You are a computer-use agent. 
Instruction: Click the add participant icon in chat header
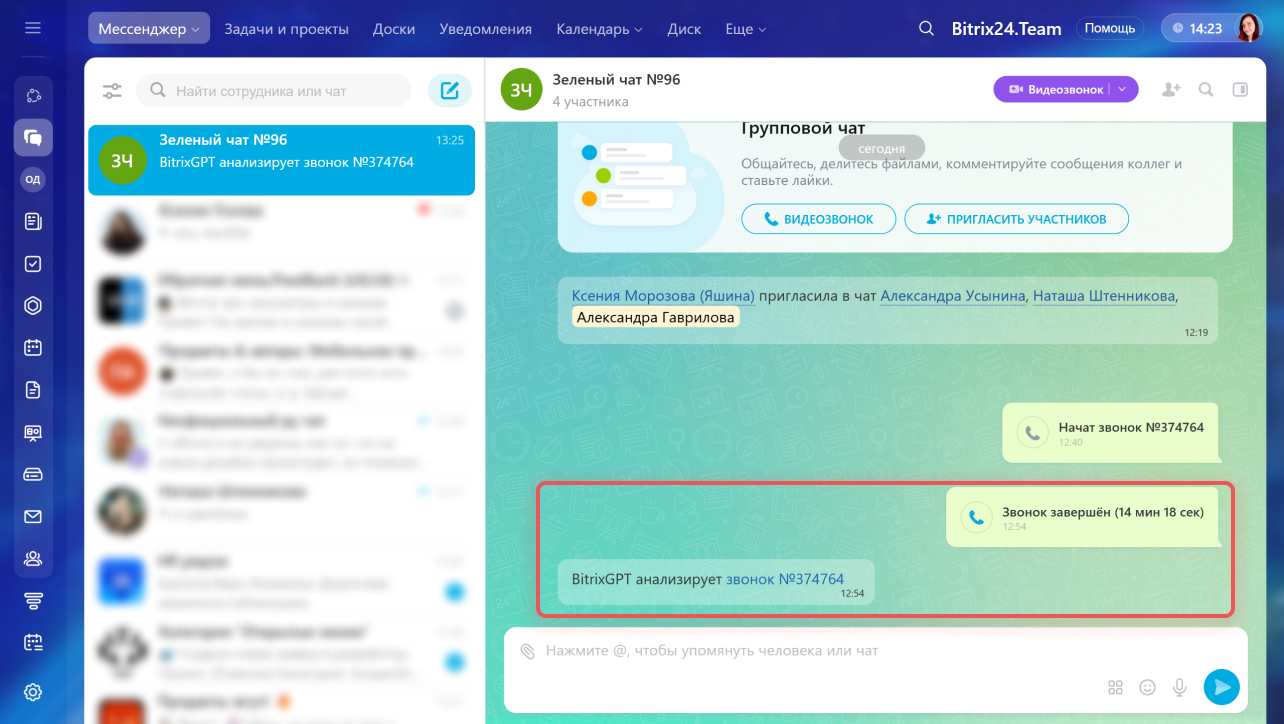pos(1171,89)
